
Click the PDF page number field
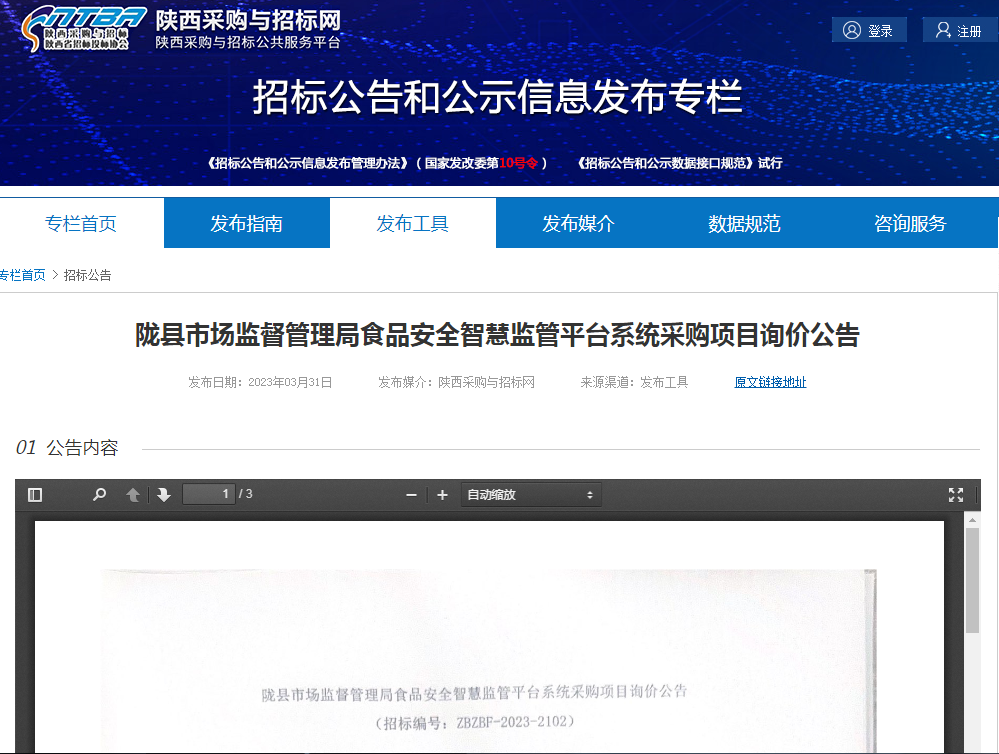(x=209, y=494)
